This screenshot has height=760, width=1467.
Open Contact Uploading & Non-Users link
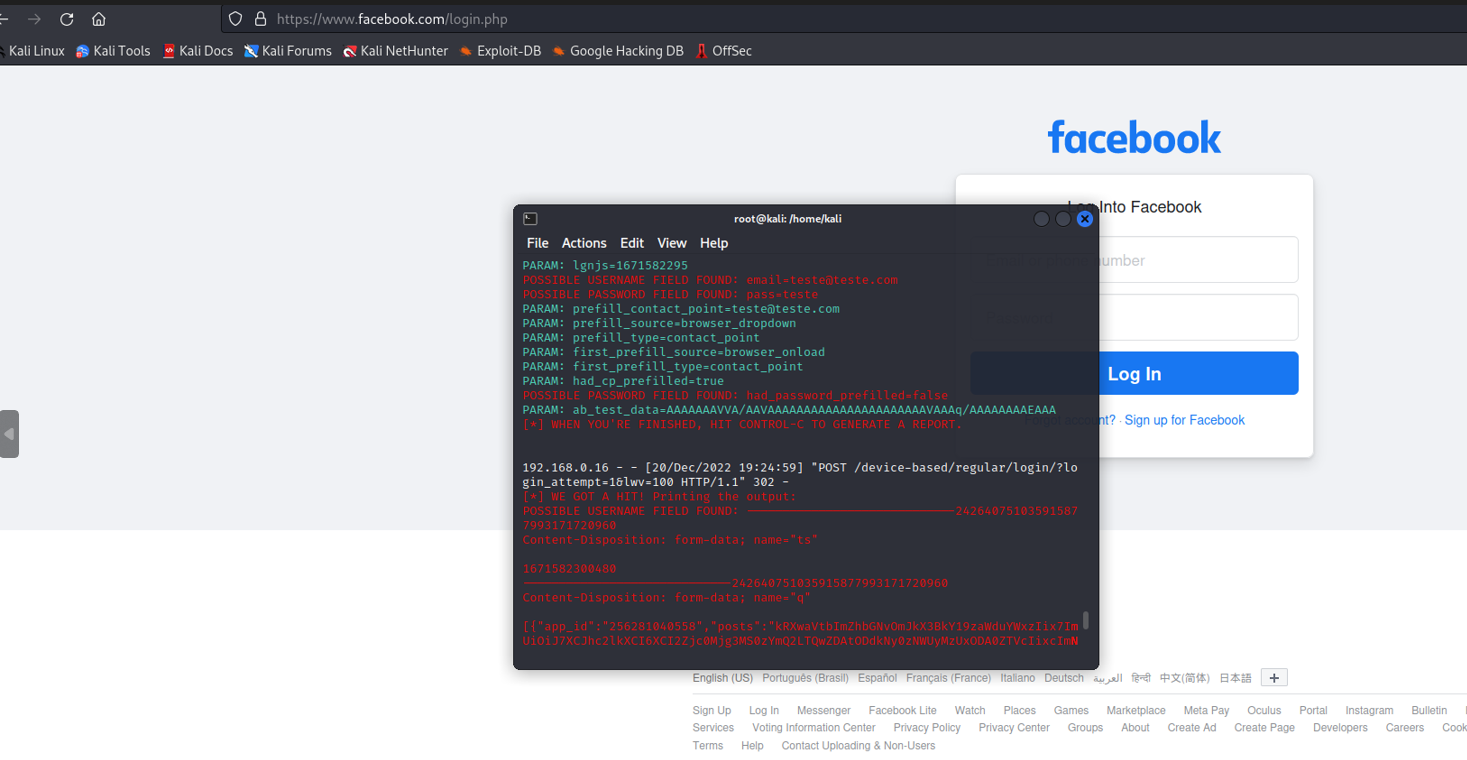click(x=858, y=746)
